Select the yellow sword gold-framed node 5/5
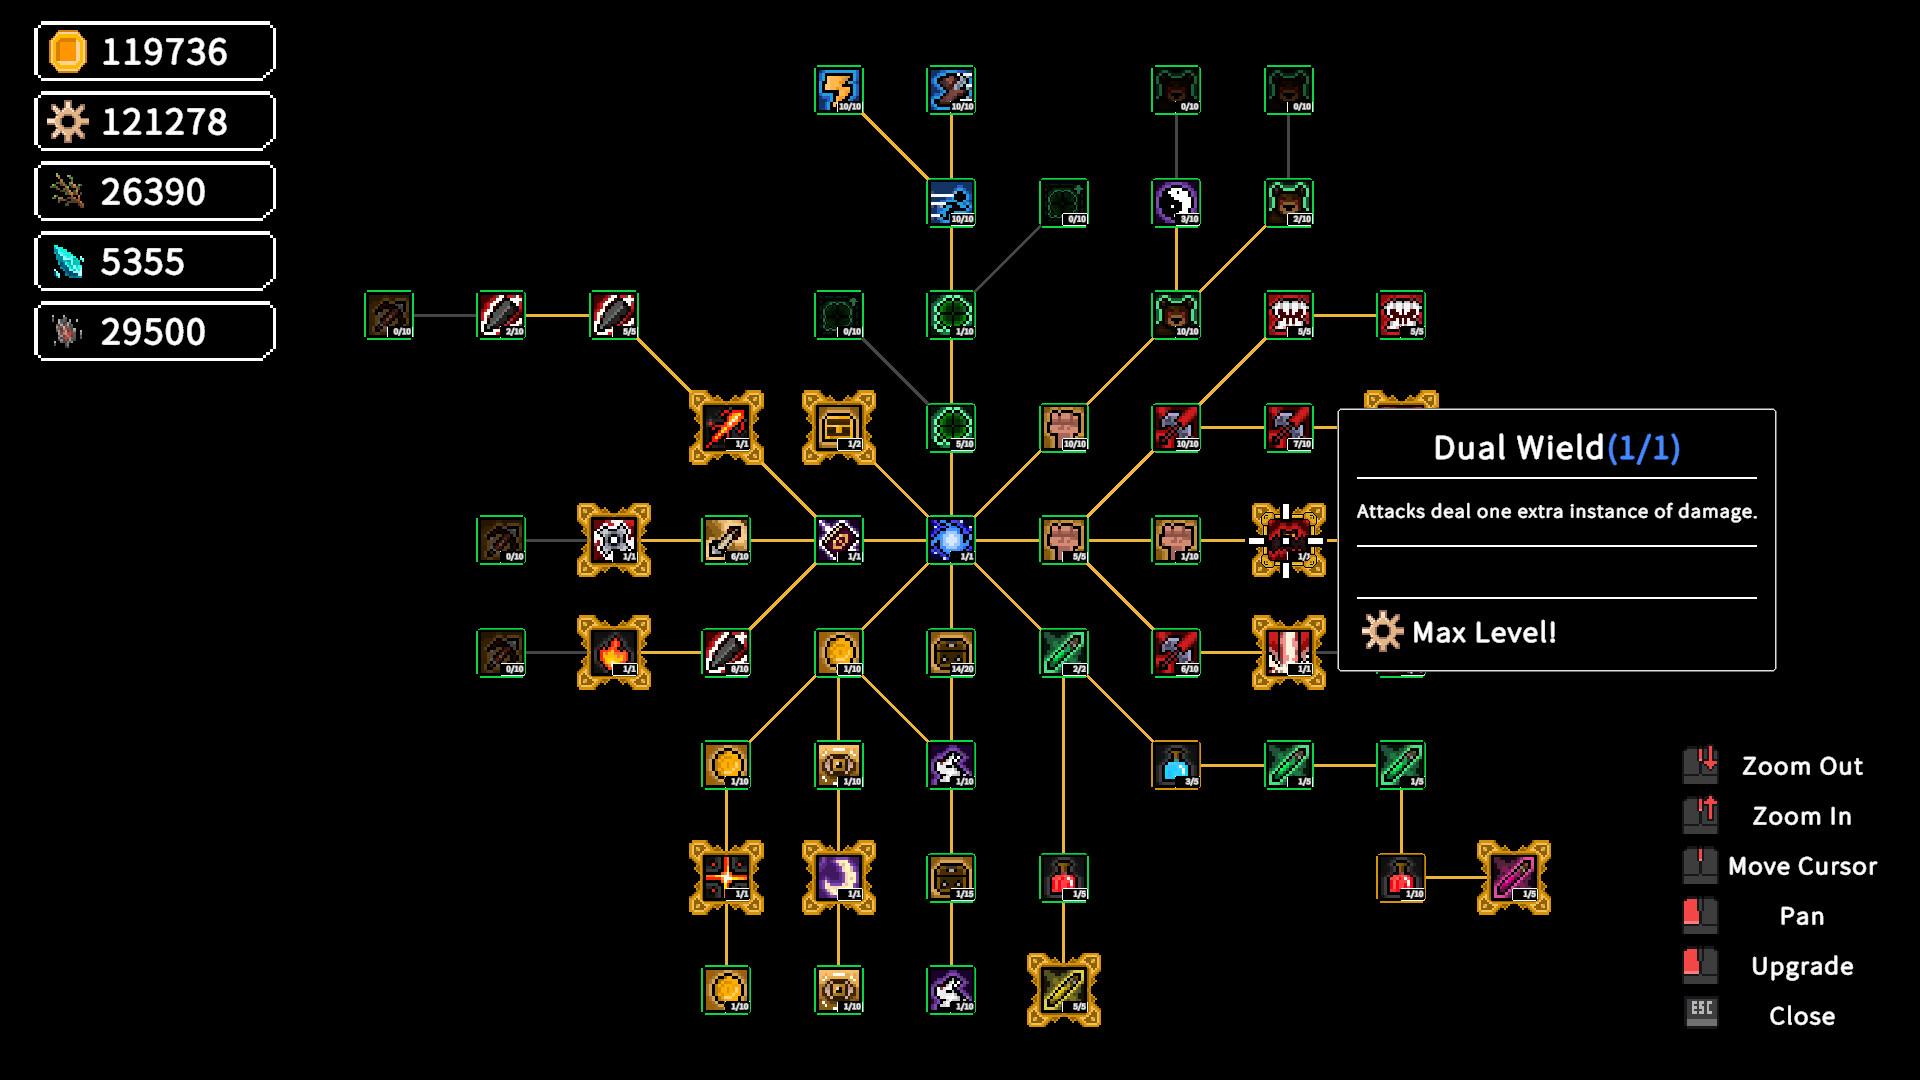This screenshot has width=1920, height=1080. point(1063,990)
